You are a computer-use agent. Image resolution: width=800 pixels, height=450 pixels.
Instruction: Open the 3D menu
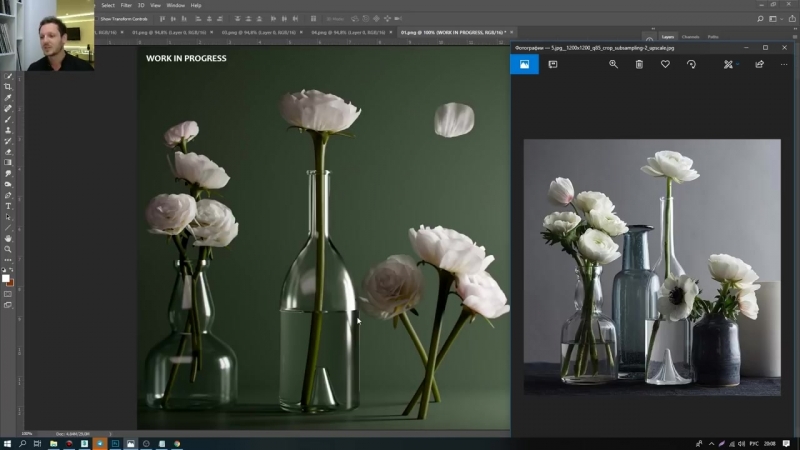[x=141, y=5]
